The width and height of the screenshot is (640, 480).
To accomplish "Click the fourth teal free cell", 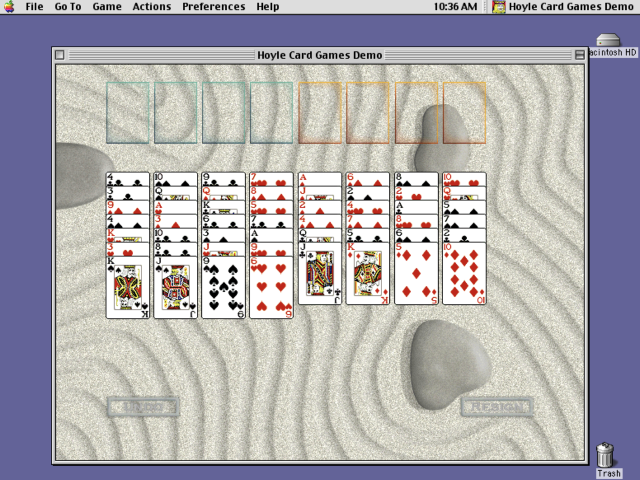I will (271, 113).
